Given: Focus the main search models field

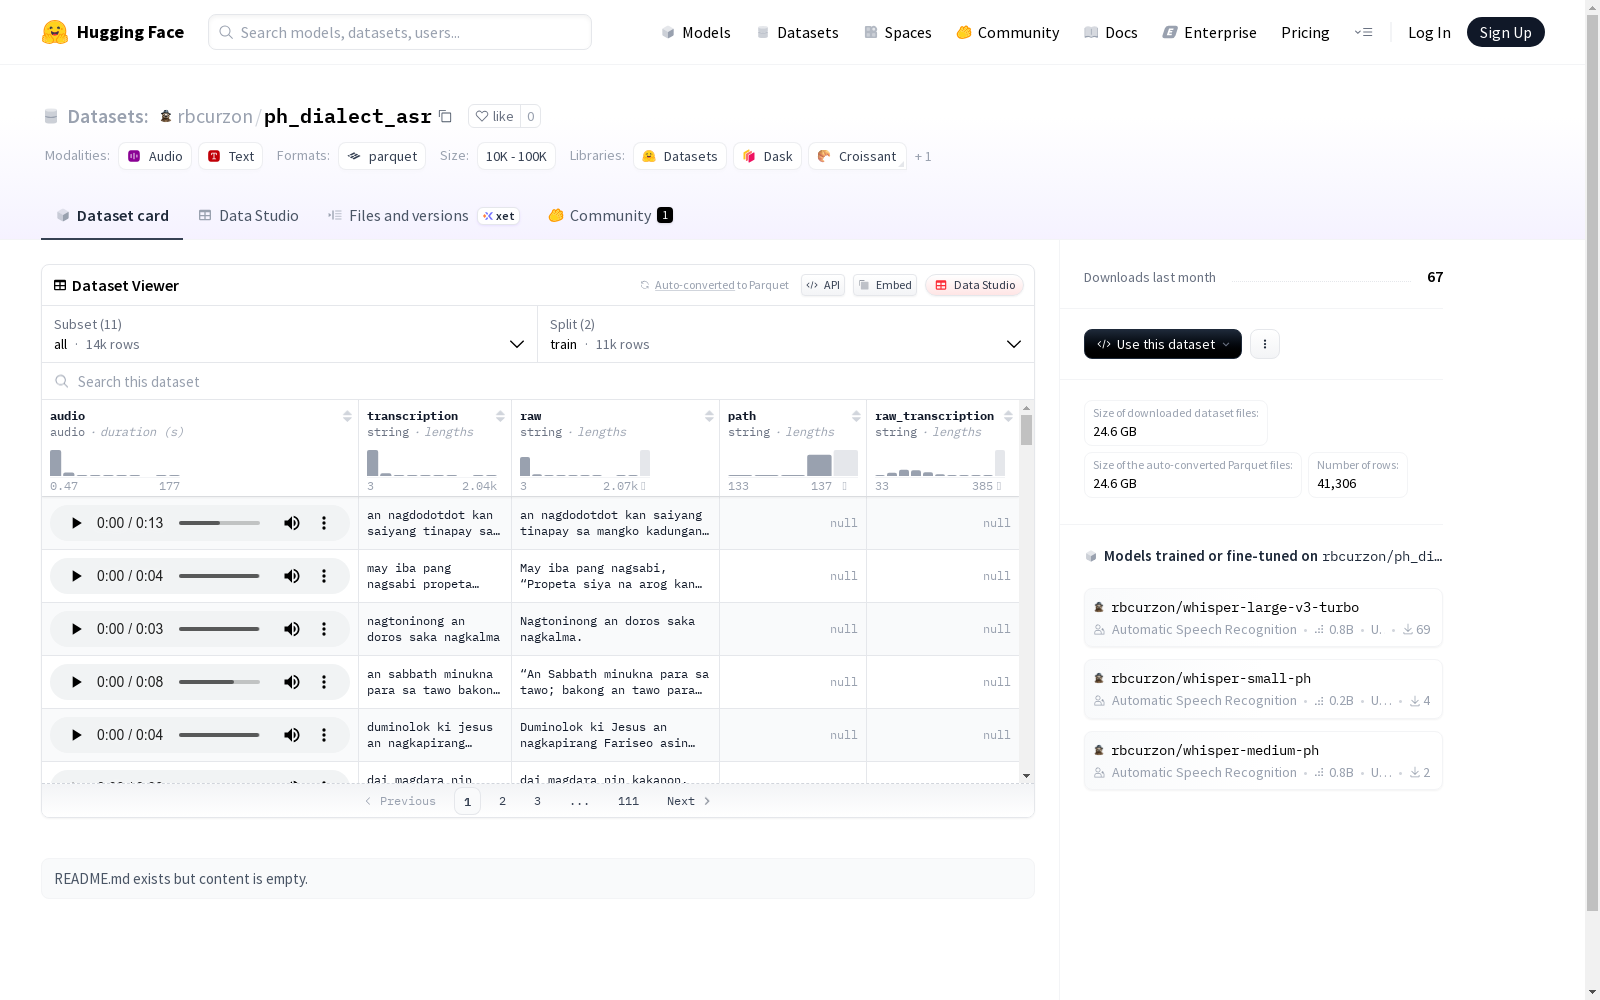Looking at the screenshot, I should (x=400, y=32).
